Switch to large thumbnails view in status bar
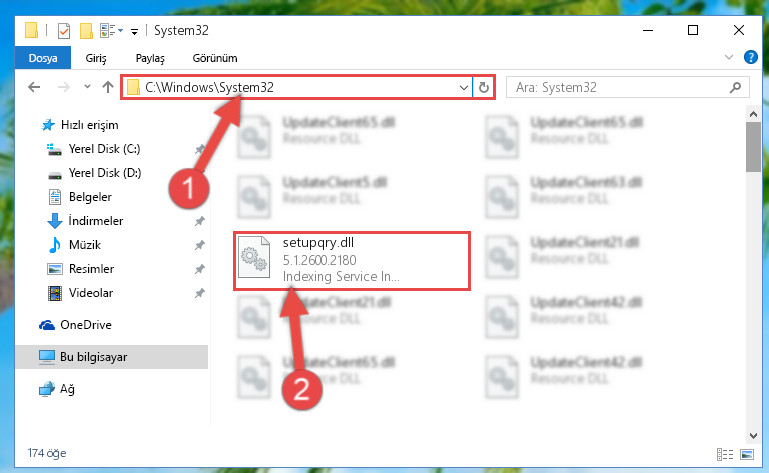This screenshot has width=769, height=473. [x=747, y=454]
